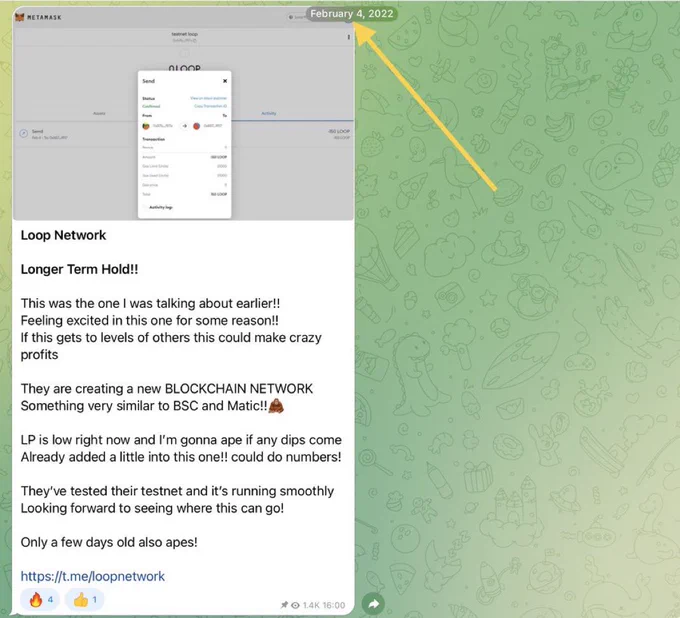Click the 16:00 message timestamp
Image resolution: width=680 pixels, height=618 pixels.
pyautogui.click(x=334, y=605)
